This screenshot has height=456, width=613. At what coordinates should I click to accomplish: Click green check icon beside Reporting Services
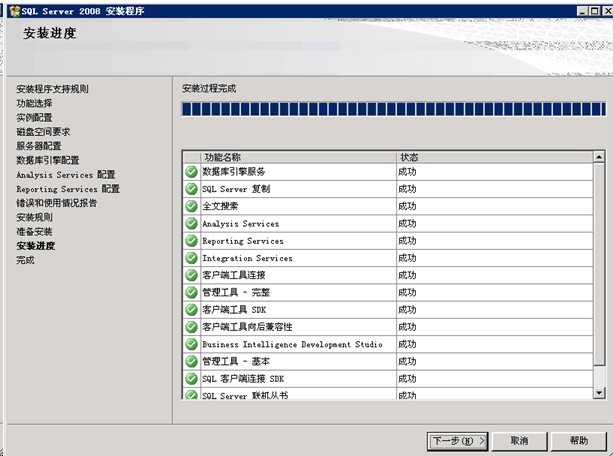pos(191,241)
